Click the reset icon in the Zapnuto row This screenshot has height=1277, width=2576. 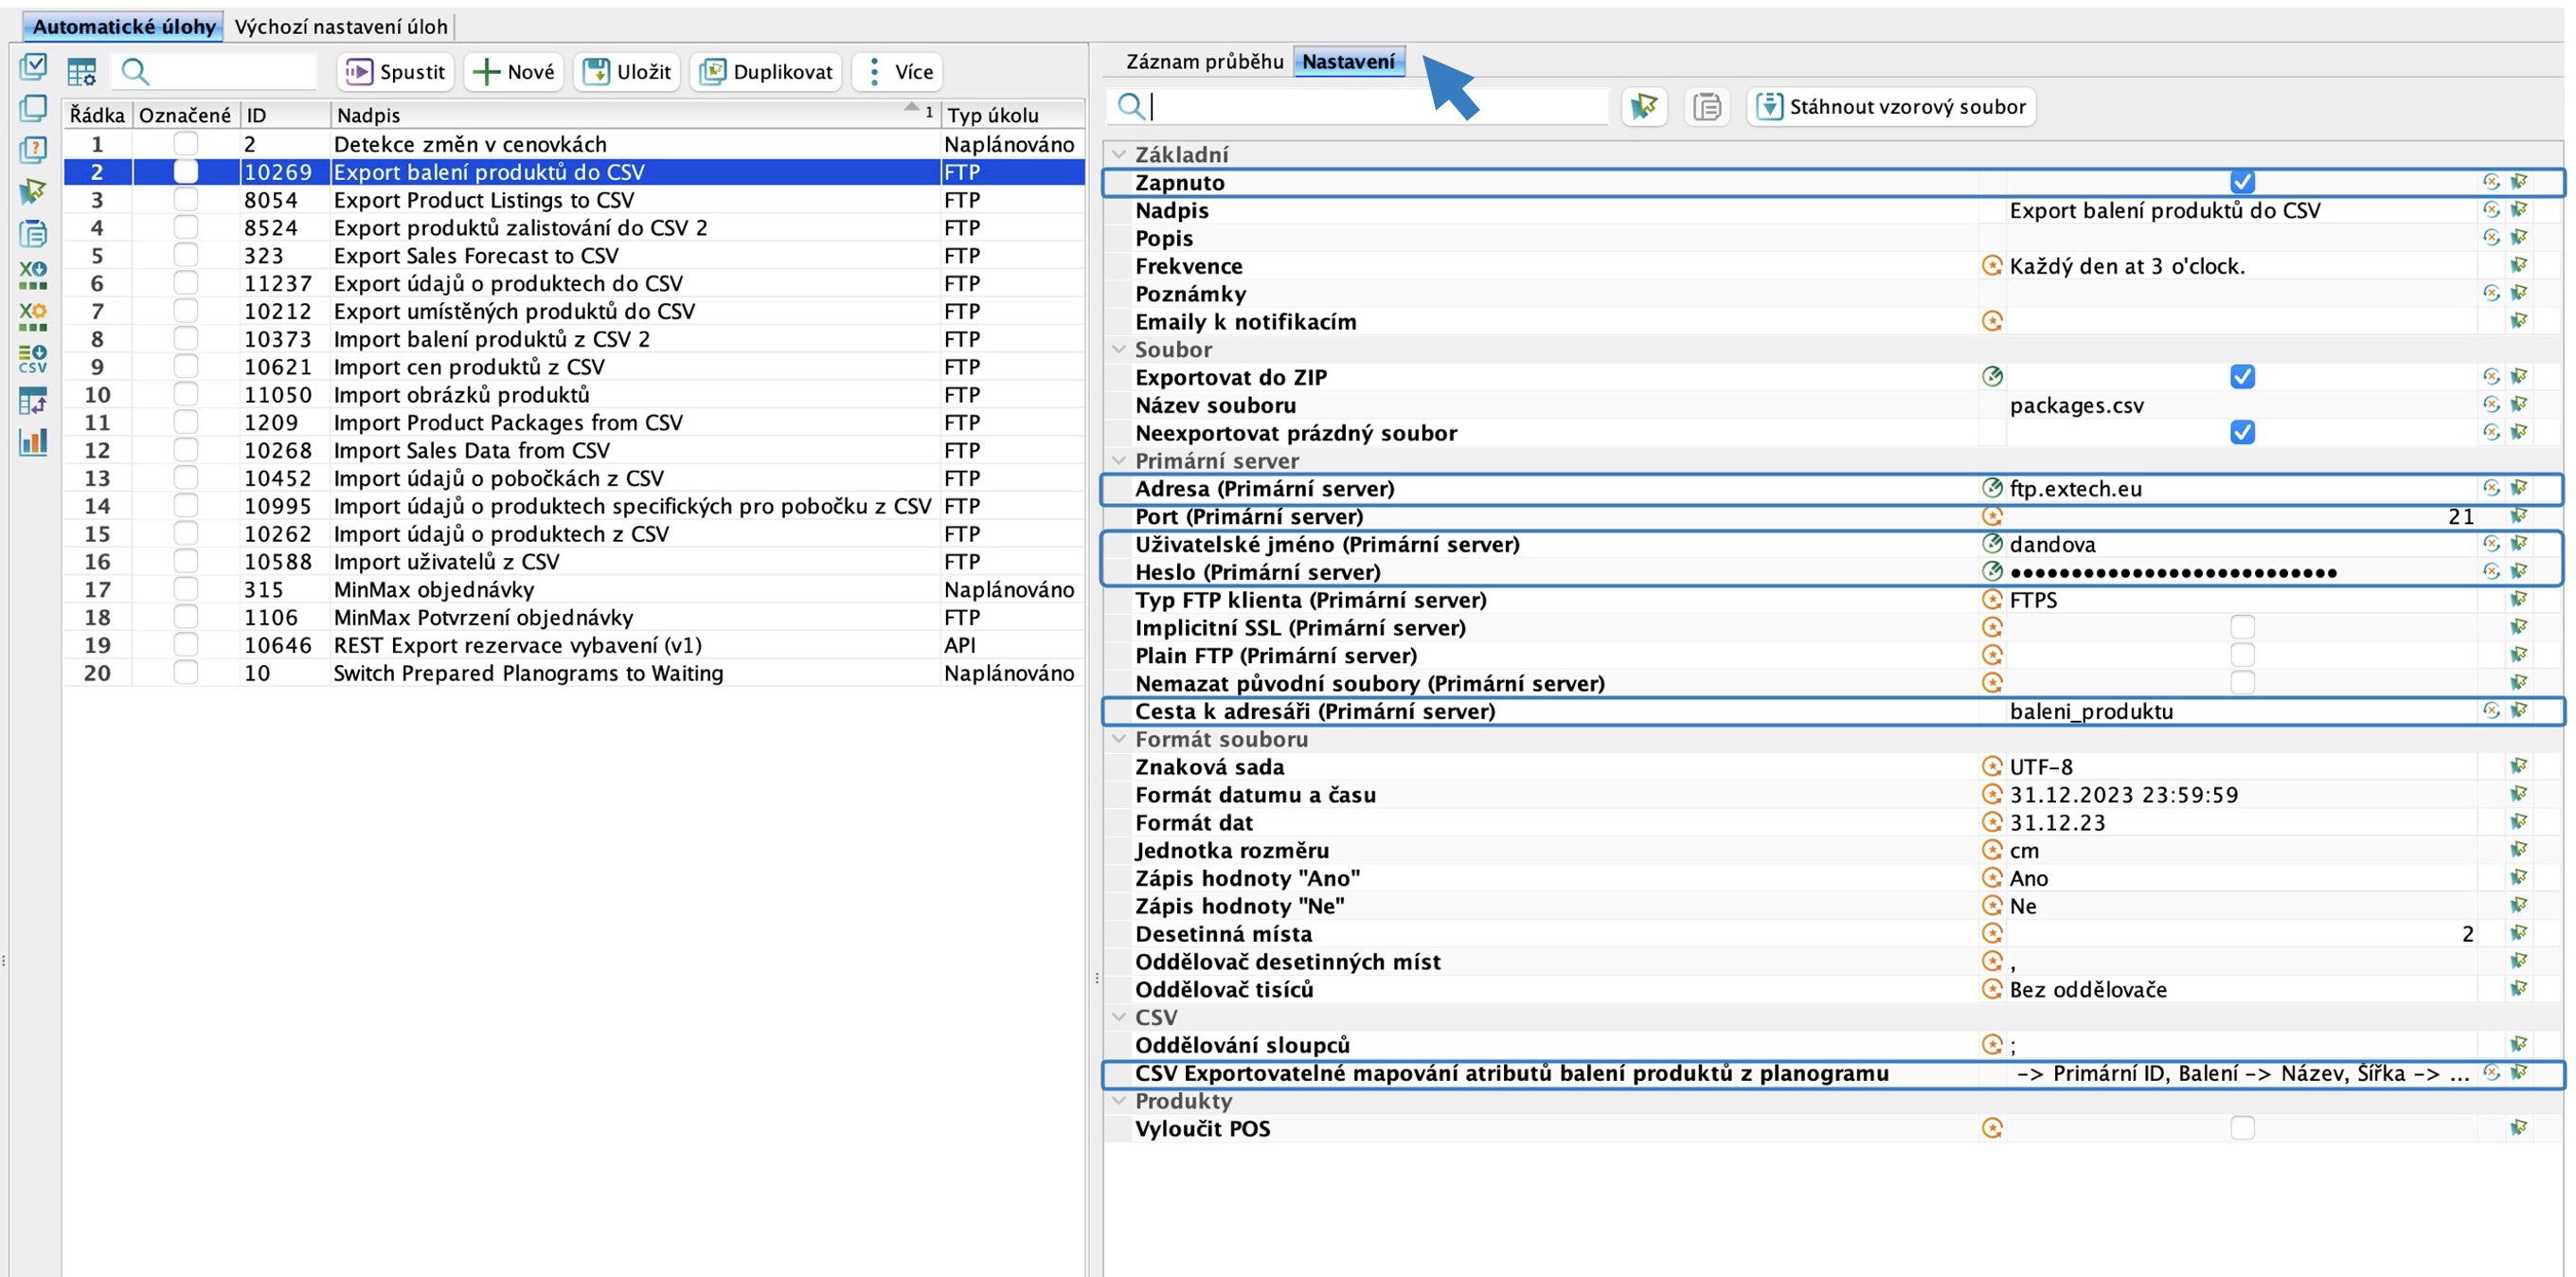click(2491, 182)
